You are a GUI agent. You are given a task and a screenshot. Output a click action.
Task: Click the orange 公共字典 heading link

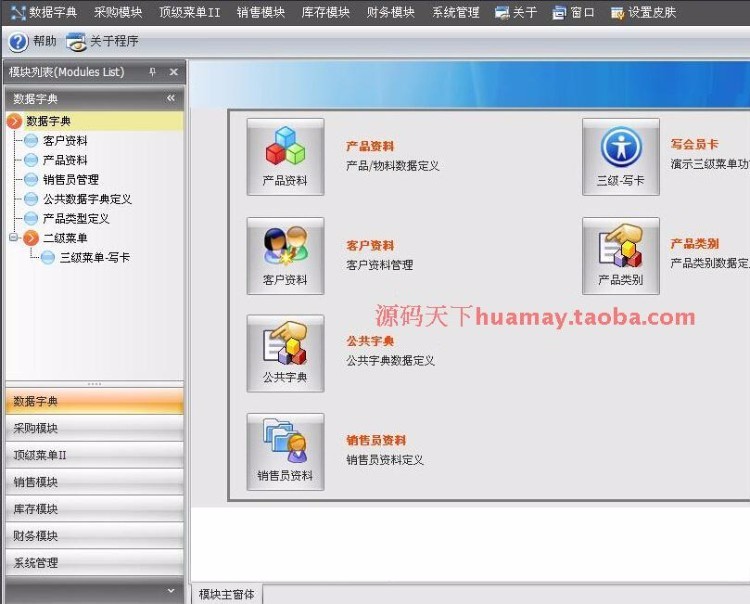370,341
